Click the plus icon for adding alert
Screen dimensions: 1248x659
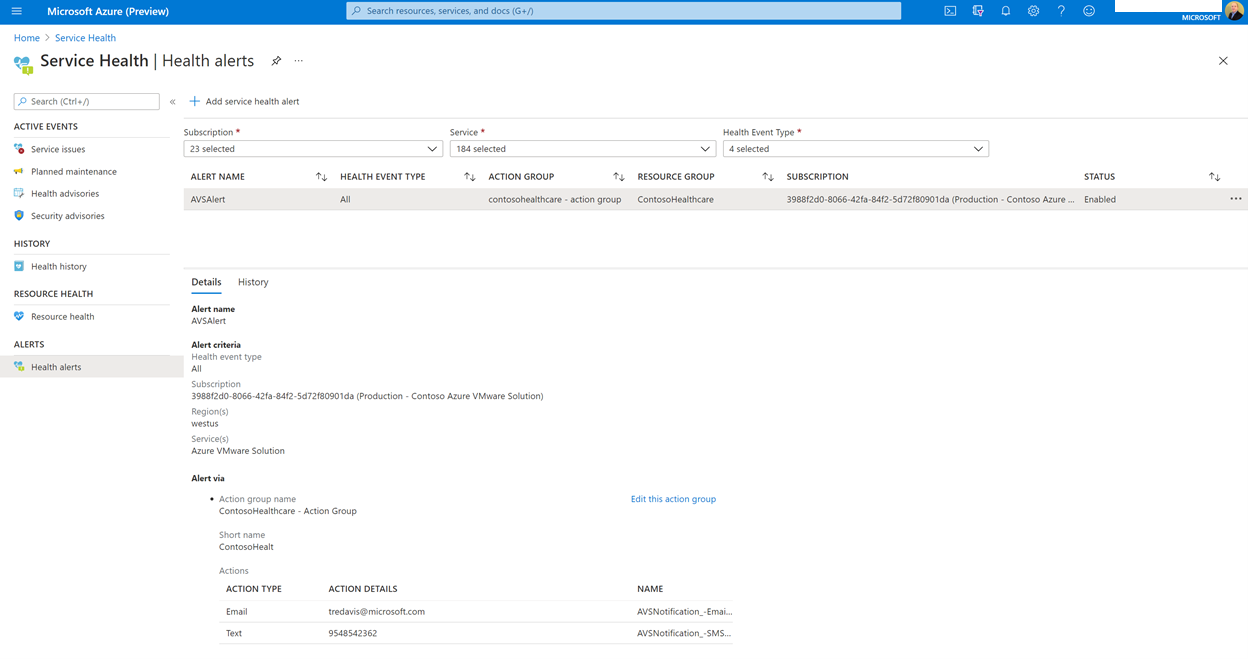(195, 101)
